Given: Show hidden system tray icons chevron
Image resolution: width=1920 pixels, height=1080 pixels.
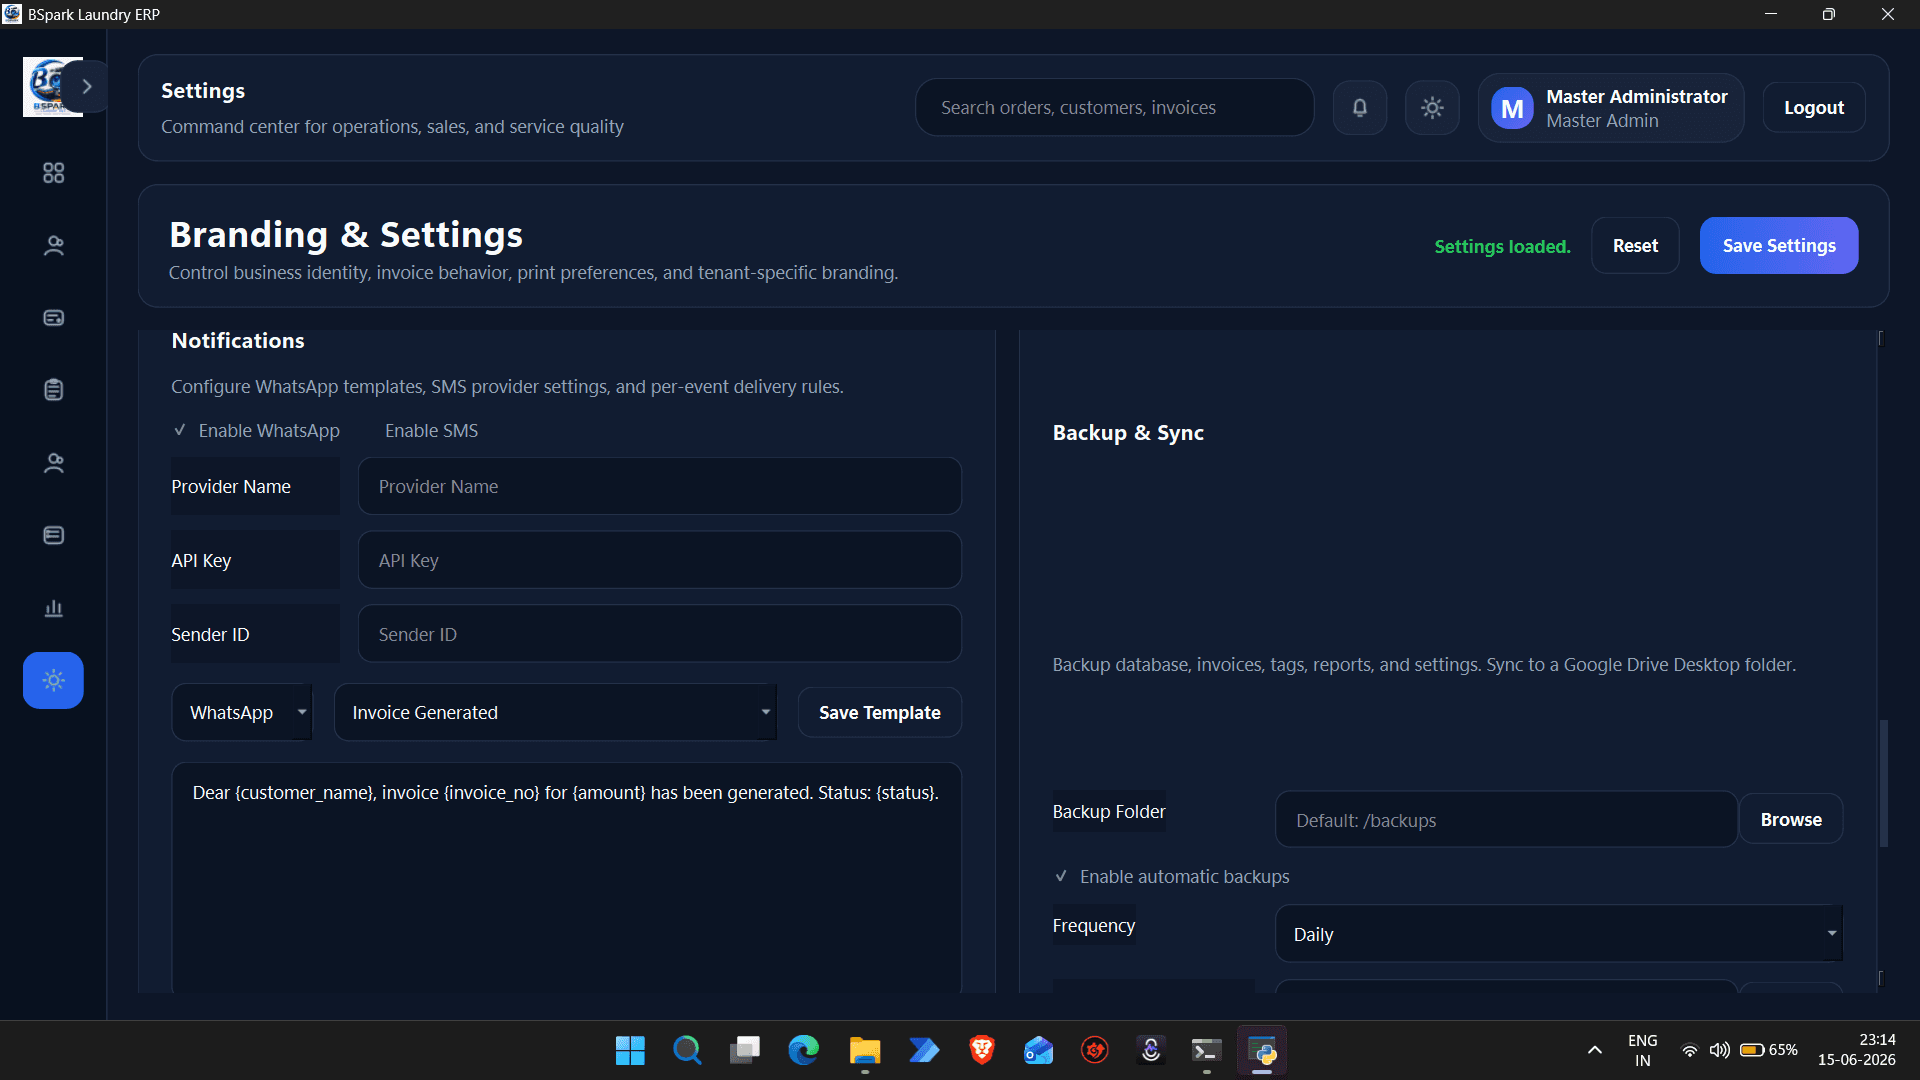Looking at the screenshot, I should [1595, 1051].
